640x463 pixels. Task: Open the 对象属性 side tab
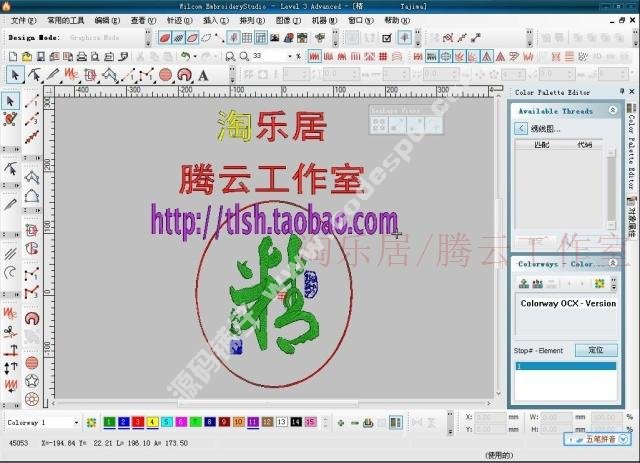[x=631, y=218]
